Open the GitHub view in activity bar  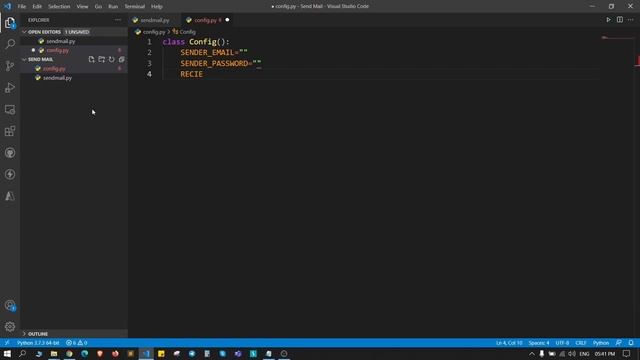(x=10, y=153)
